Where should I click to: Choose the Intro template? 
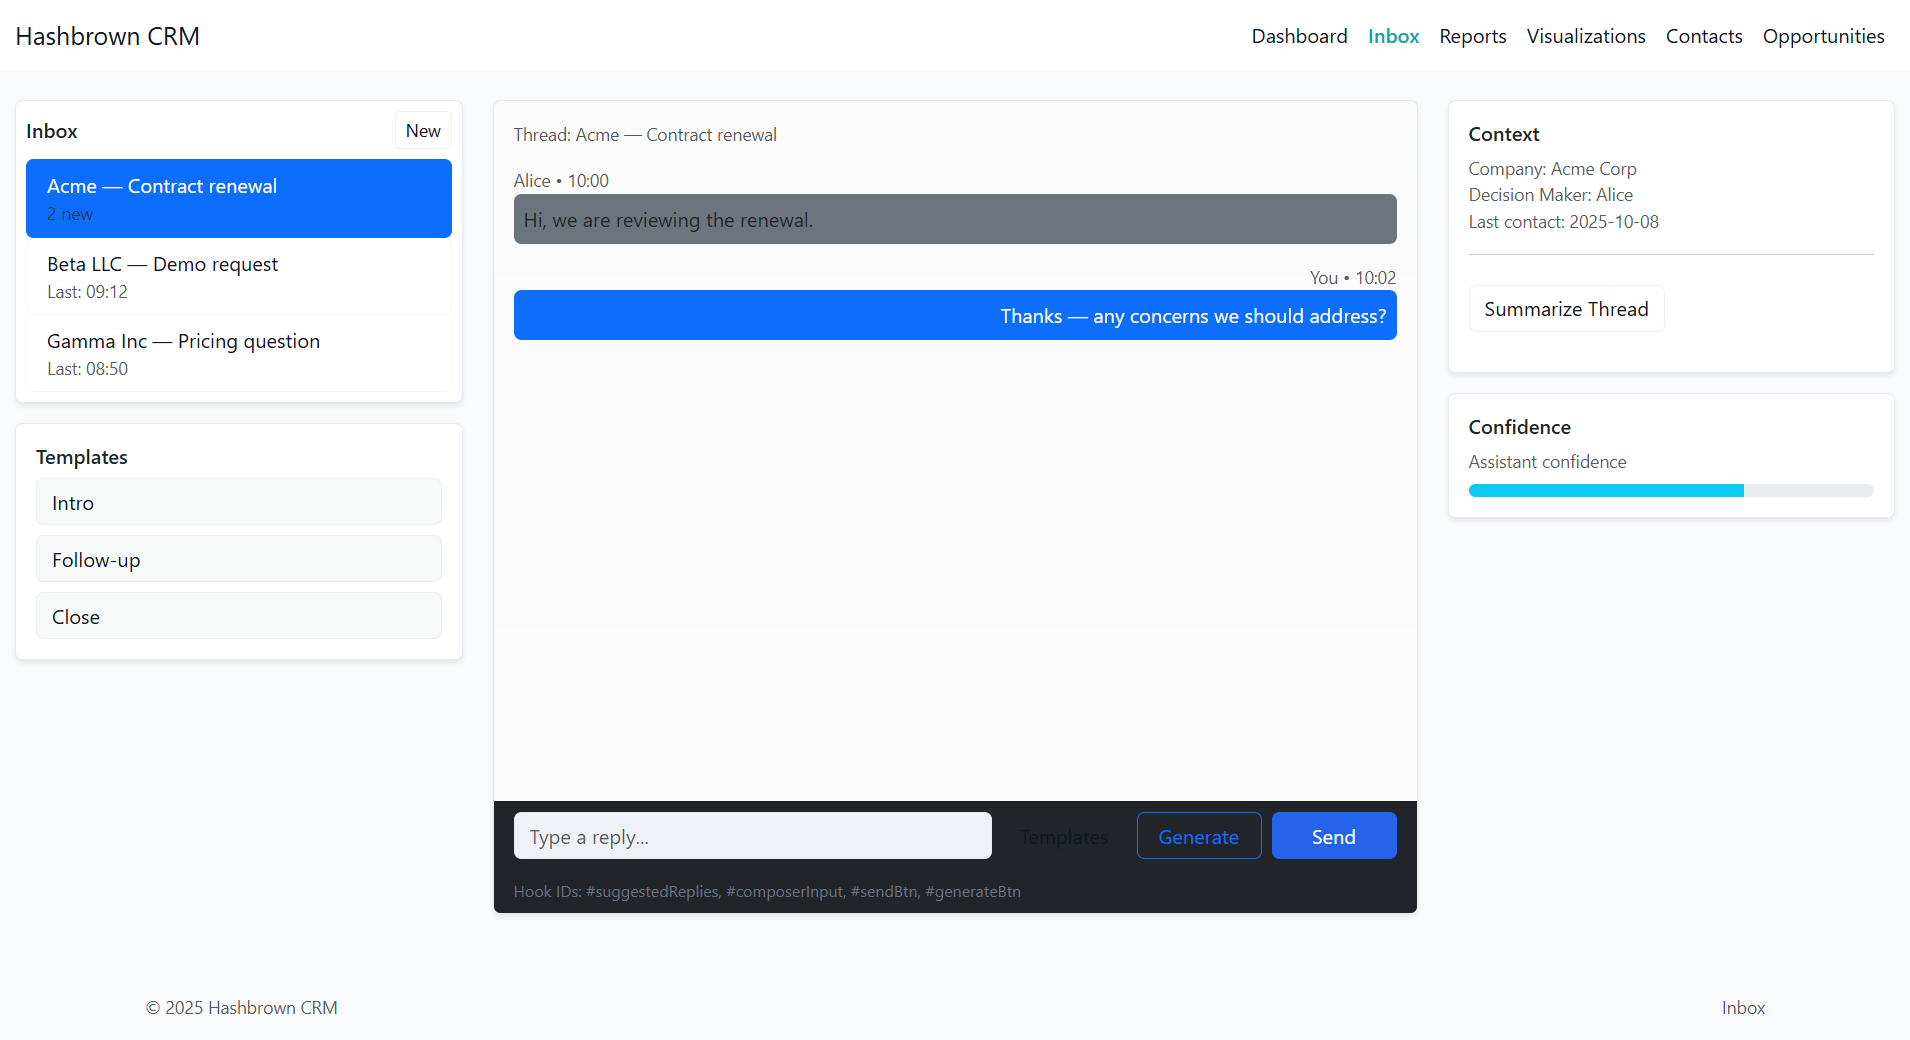pyautogui.click(x=238, y=502)
